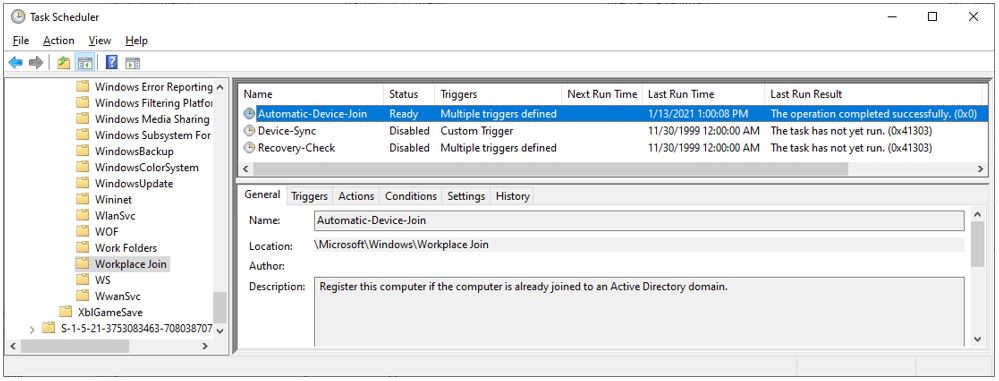
Task: Click the WindowsUpdate folder icon
Action: point(83,183)
